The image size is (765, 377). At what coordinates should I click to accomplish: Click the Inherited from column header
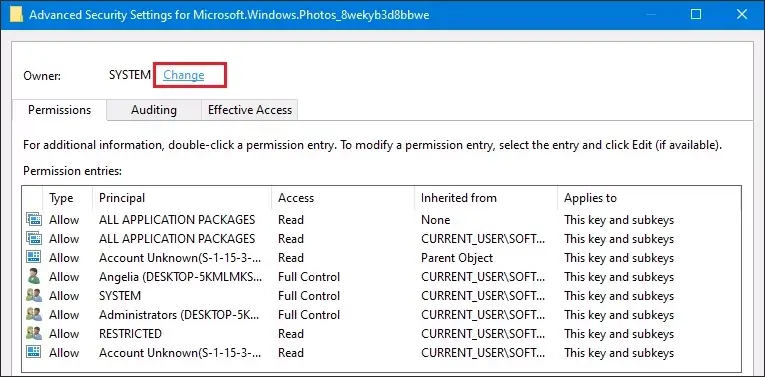coord(486,198)
